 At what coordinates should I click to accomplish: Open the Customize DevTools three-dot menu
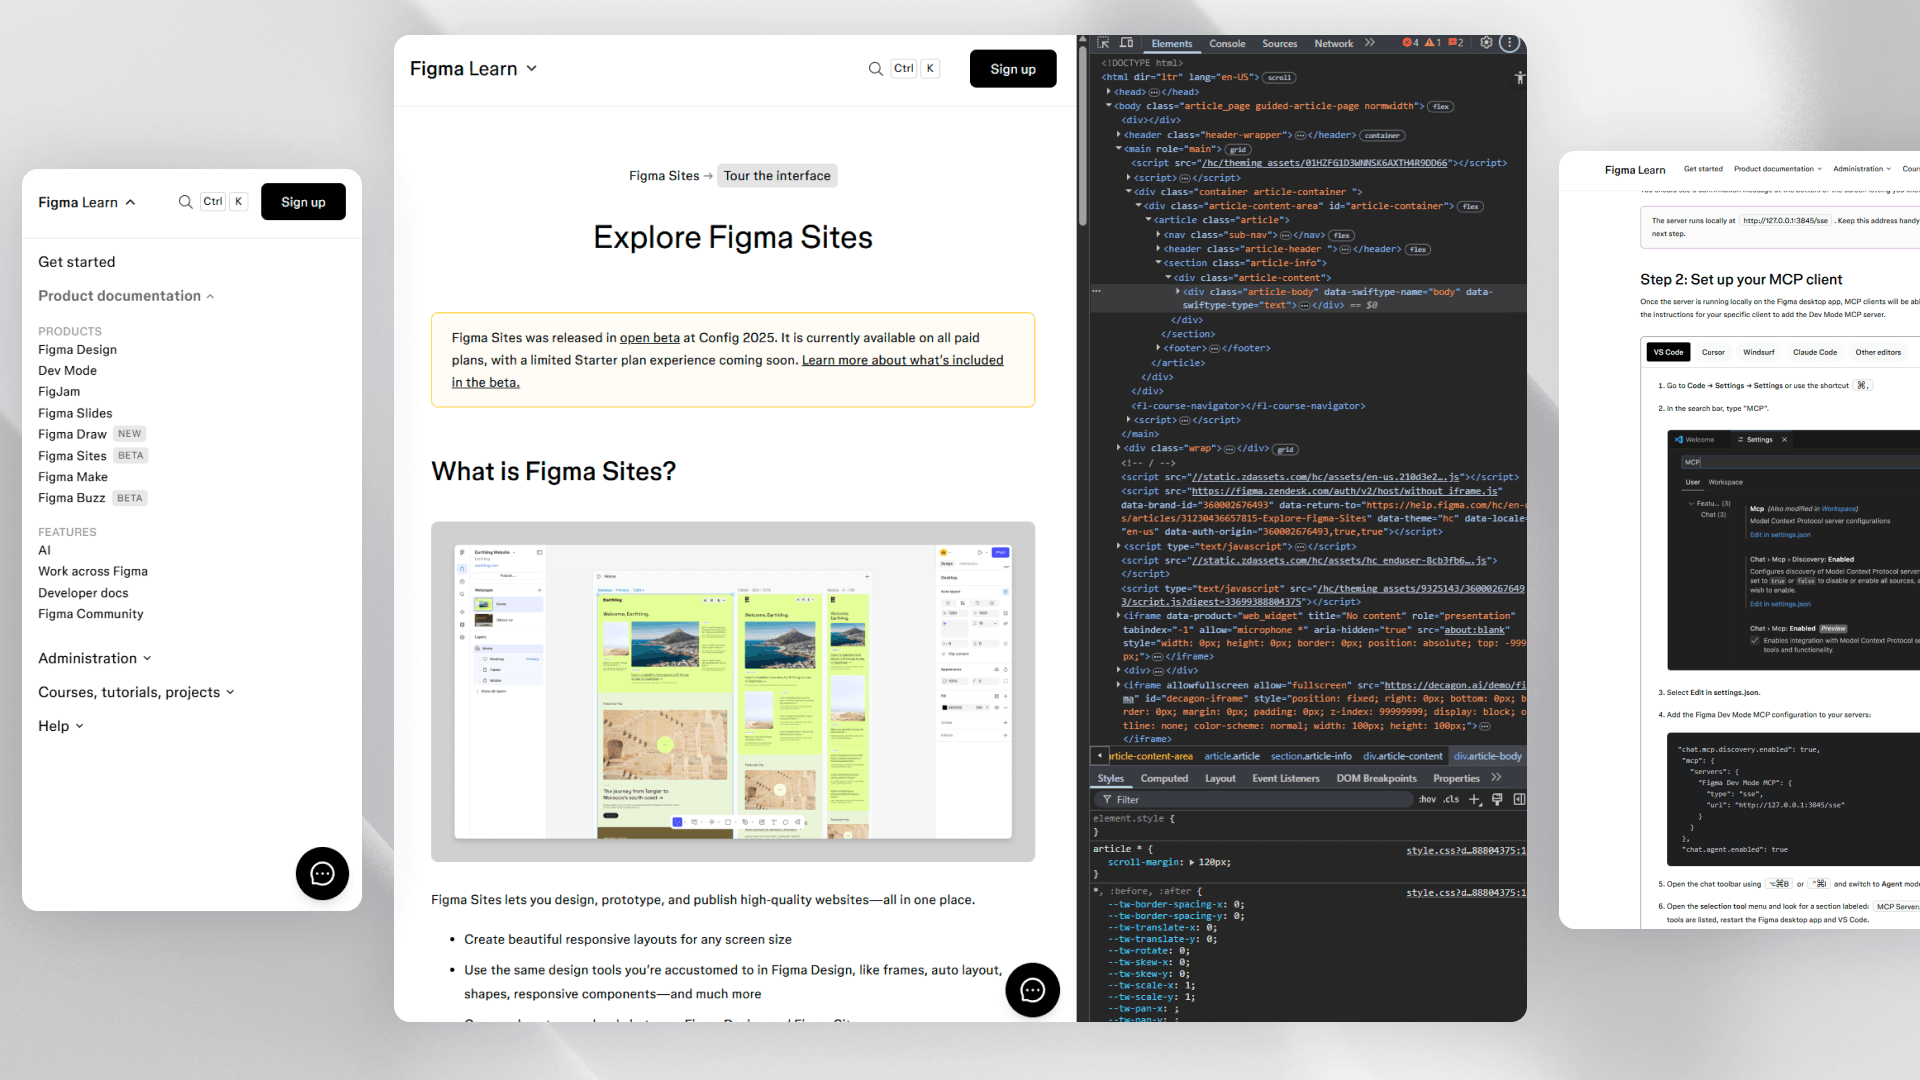[1511, 43]
